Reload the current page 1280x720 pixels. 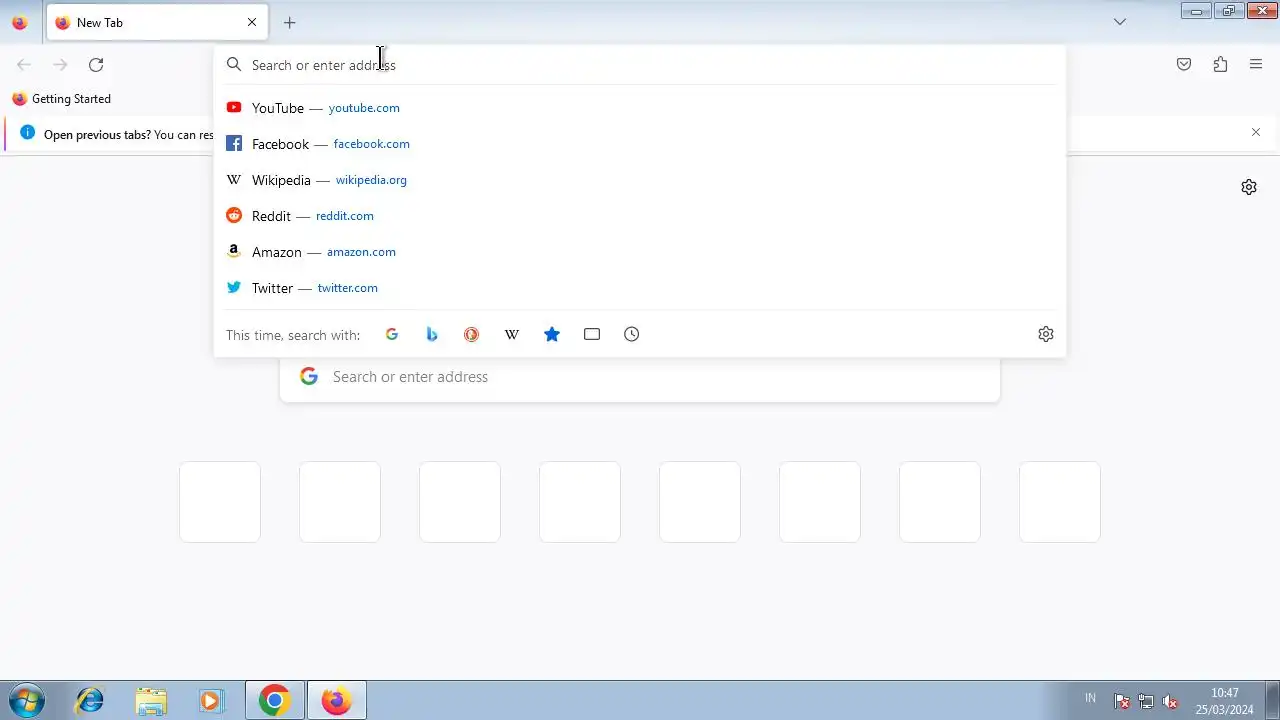tap(96, 65)
